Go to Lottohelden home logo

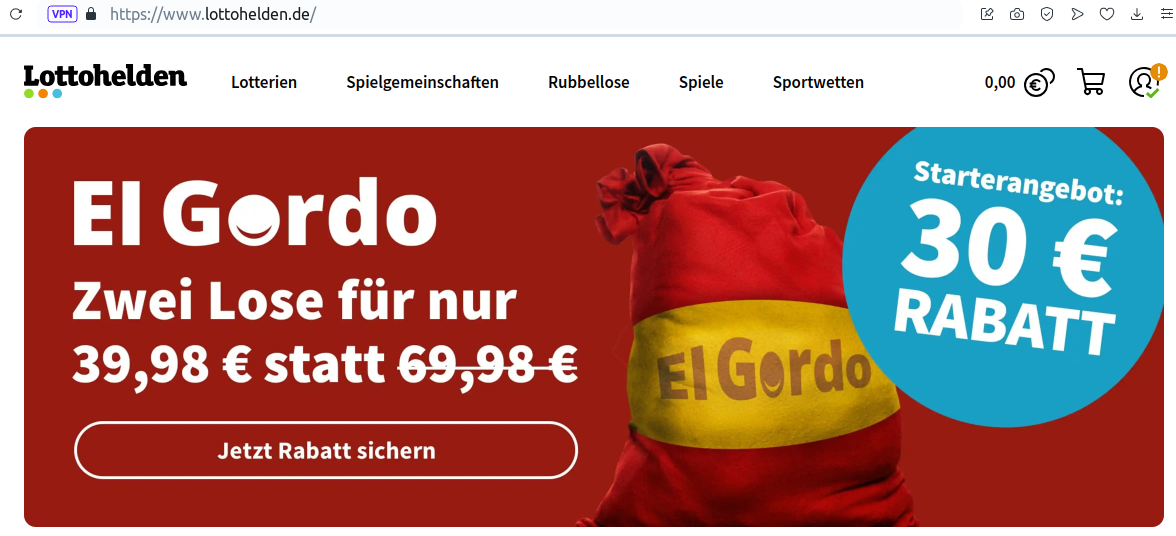pos(105,81)
